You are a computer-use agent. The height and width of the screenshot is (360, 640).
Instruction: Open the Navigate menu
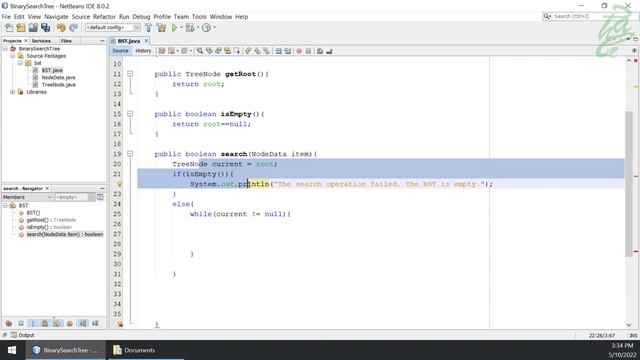[56, 17]
